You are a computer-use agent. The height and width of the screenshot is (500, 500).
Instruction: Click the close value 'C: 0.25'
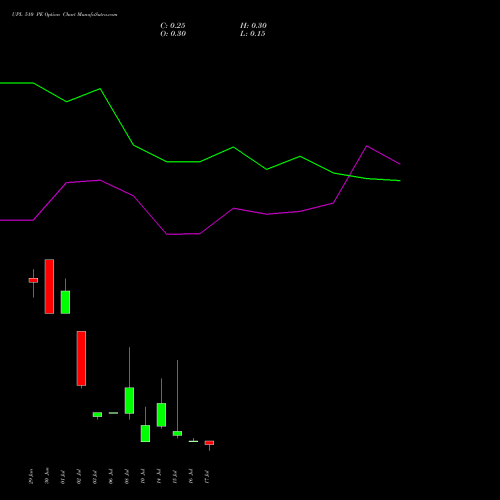click(x=173, y=26)
